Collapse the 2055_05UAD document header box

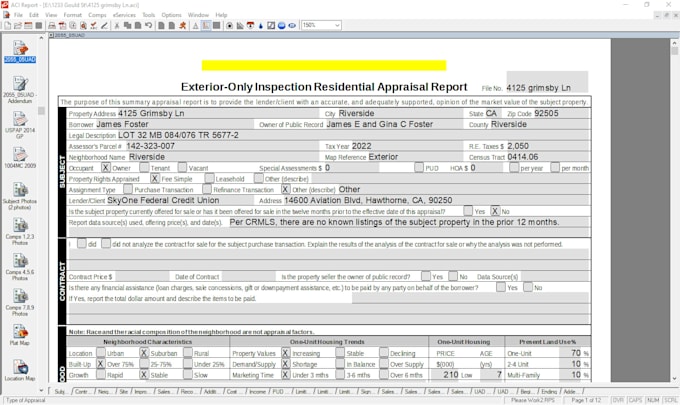[x=52, y=35]
